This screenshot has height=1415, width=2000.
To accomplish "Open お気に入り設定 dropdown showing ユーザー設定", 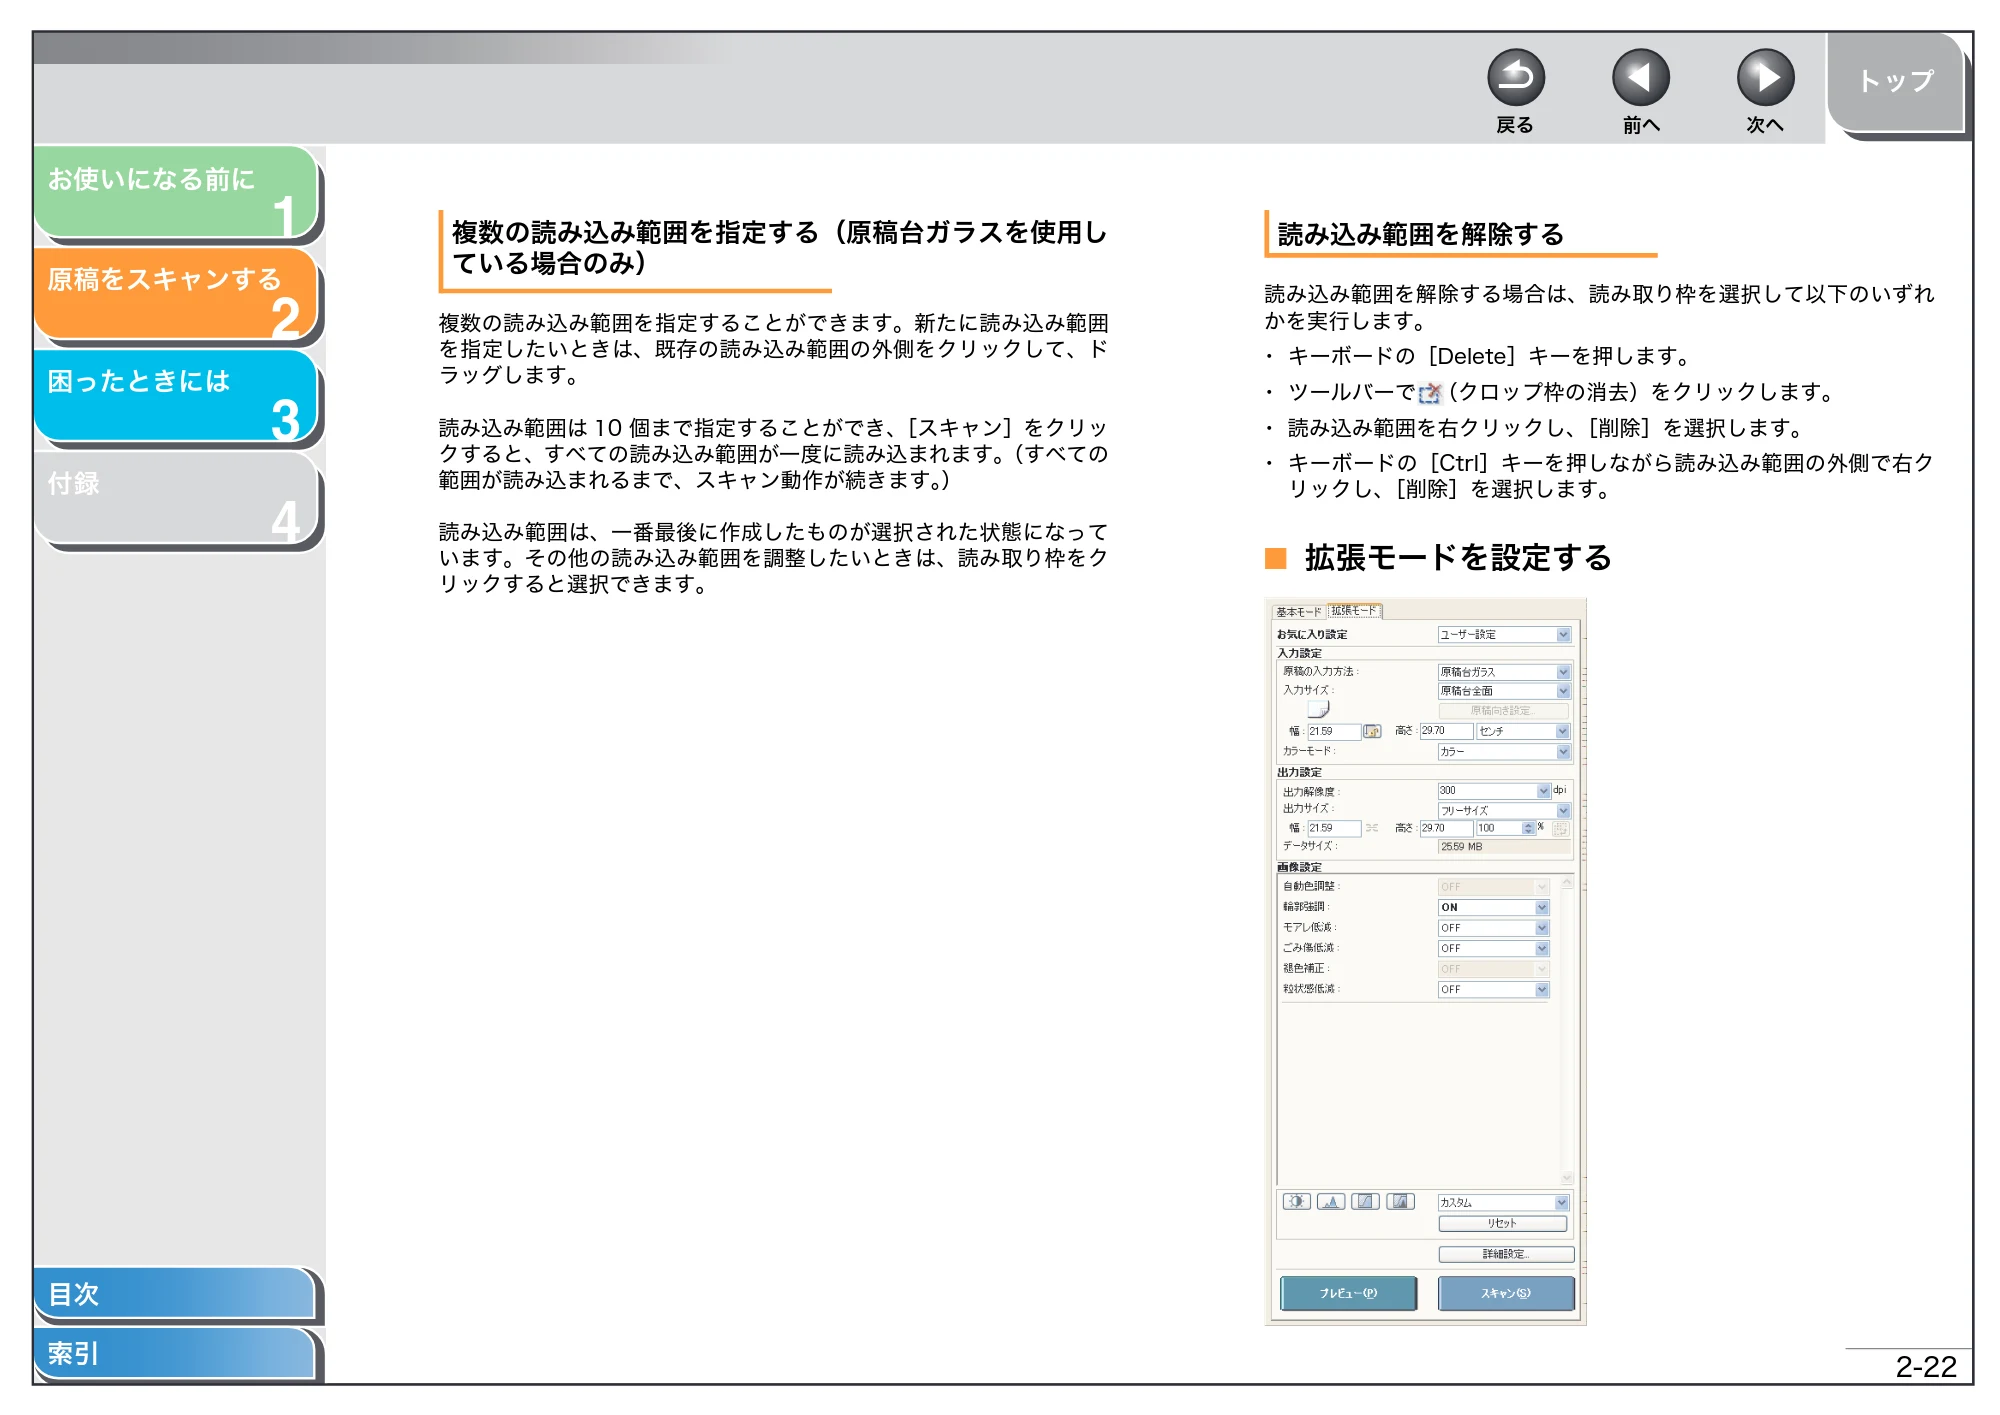I will pos(1504,635).
